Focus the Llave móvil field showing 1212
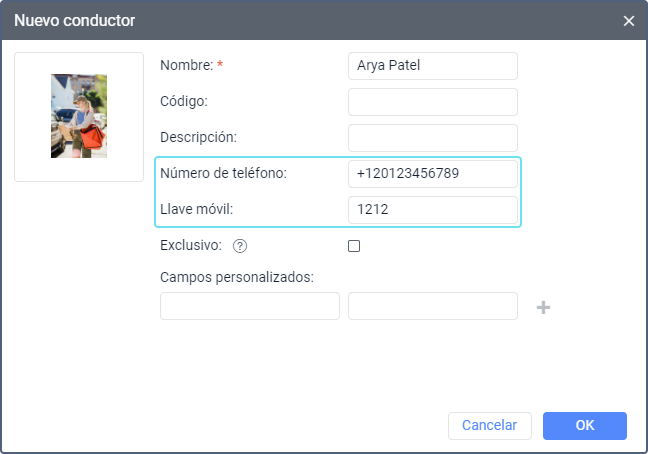The height and width of the screenshot is (454, 648). 432,210
